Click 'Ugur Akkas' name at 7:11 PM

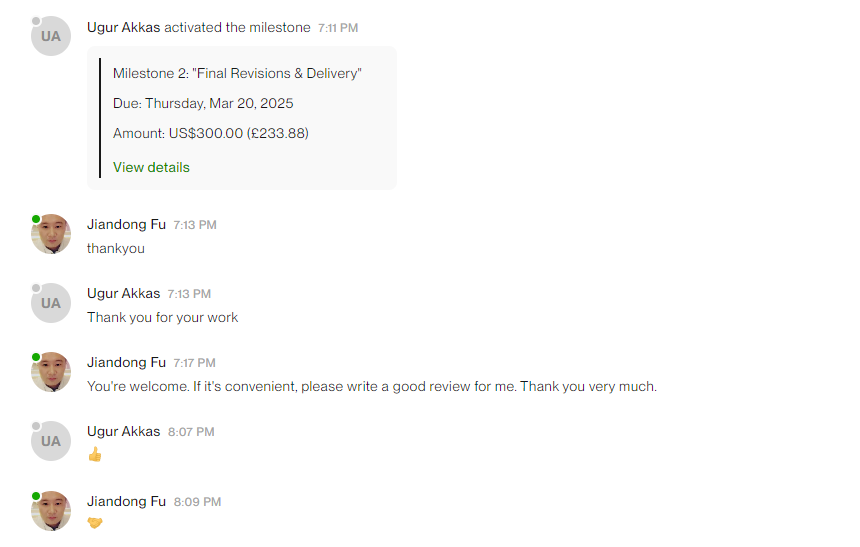(123, 27)
